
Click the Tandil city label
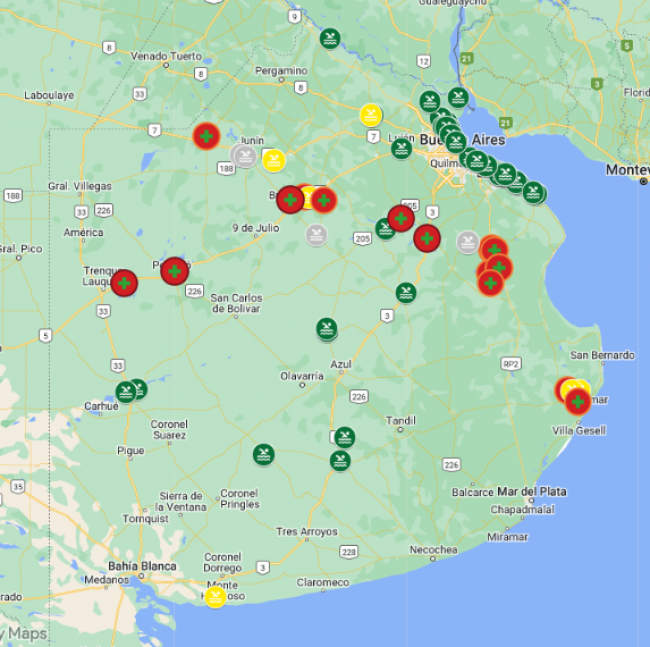click(x=400, y=420)
